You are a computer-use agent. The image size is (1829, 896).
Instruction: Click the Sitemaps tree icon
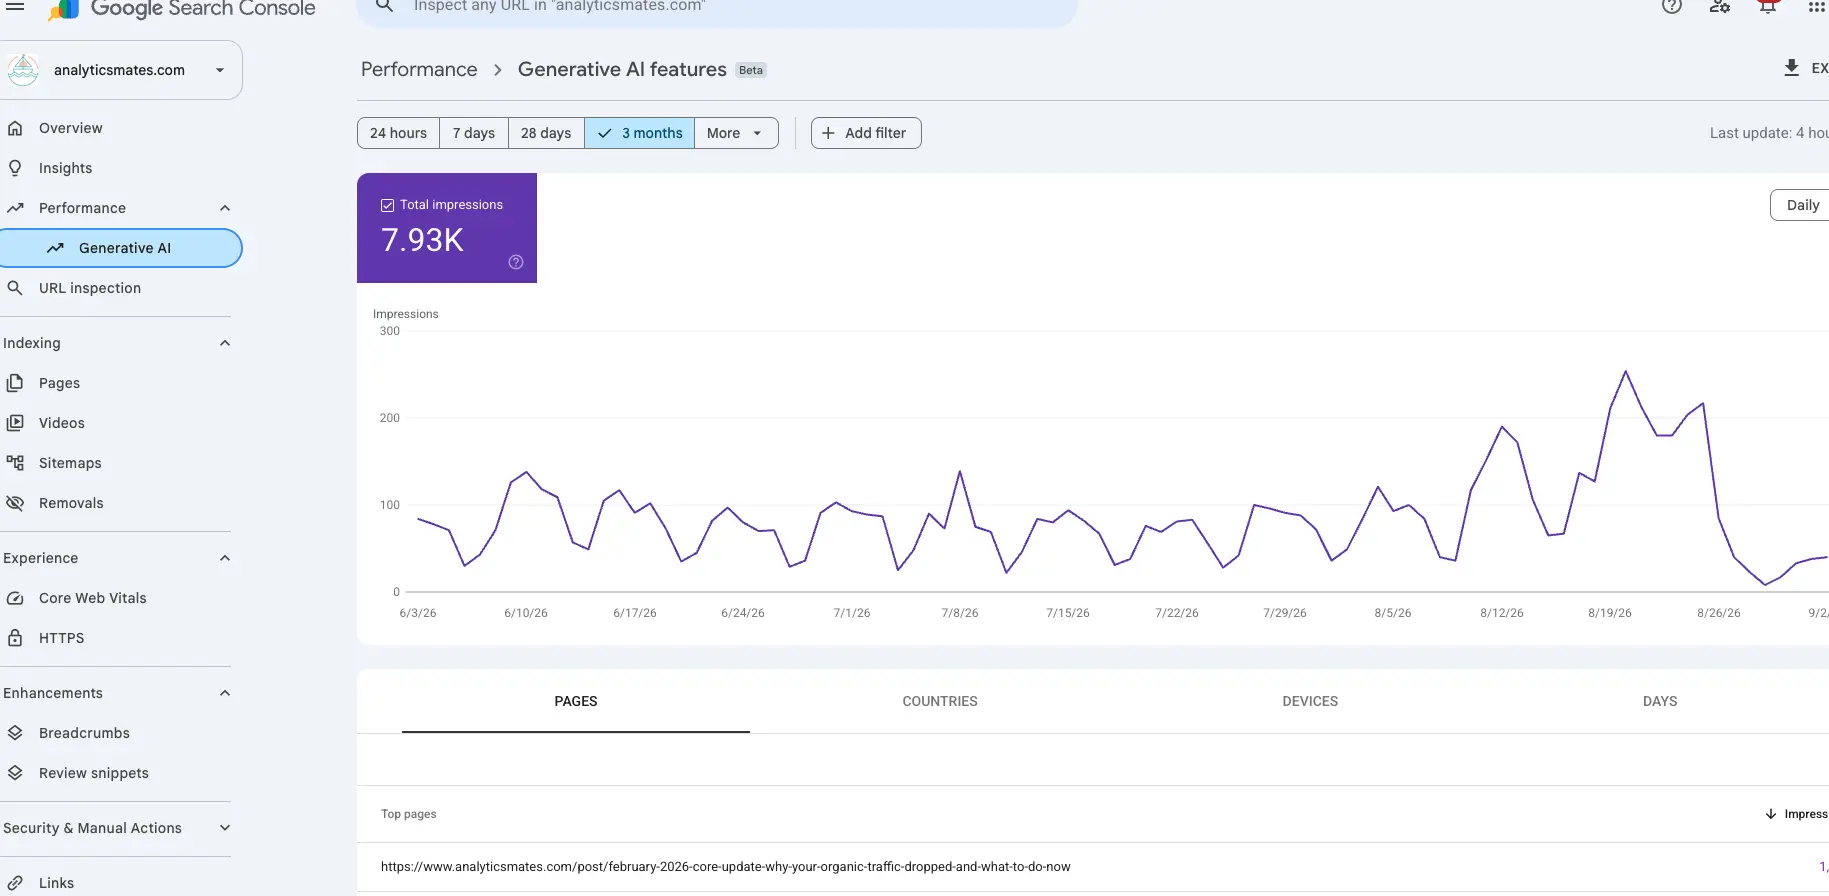point(15,463)
